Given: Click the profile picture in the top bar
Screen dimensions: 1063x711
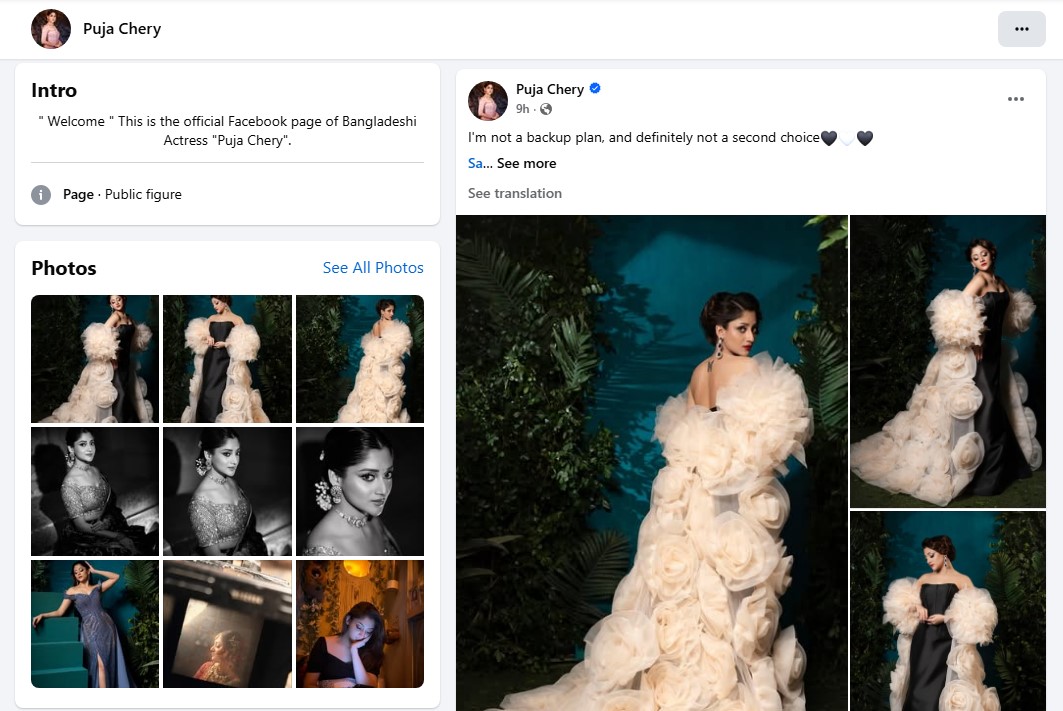Looking at the screenshot, I should point(51,29).
